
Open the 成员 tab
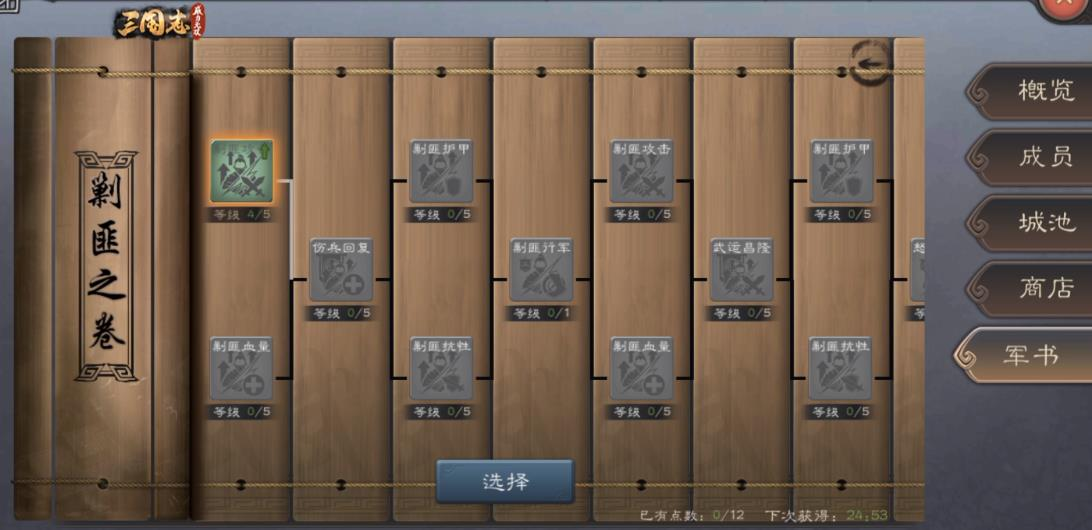tap(1031, 157)
